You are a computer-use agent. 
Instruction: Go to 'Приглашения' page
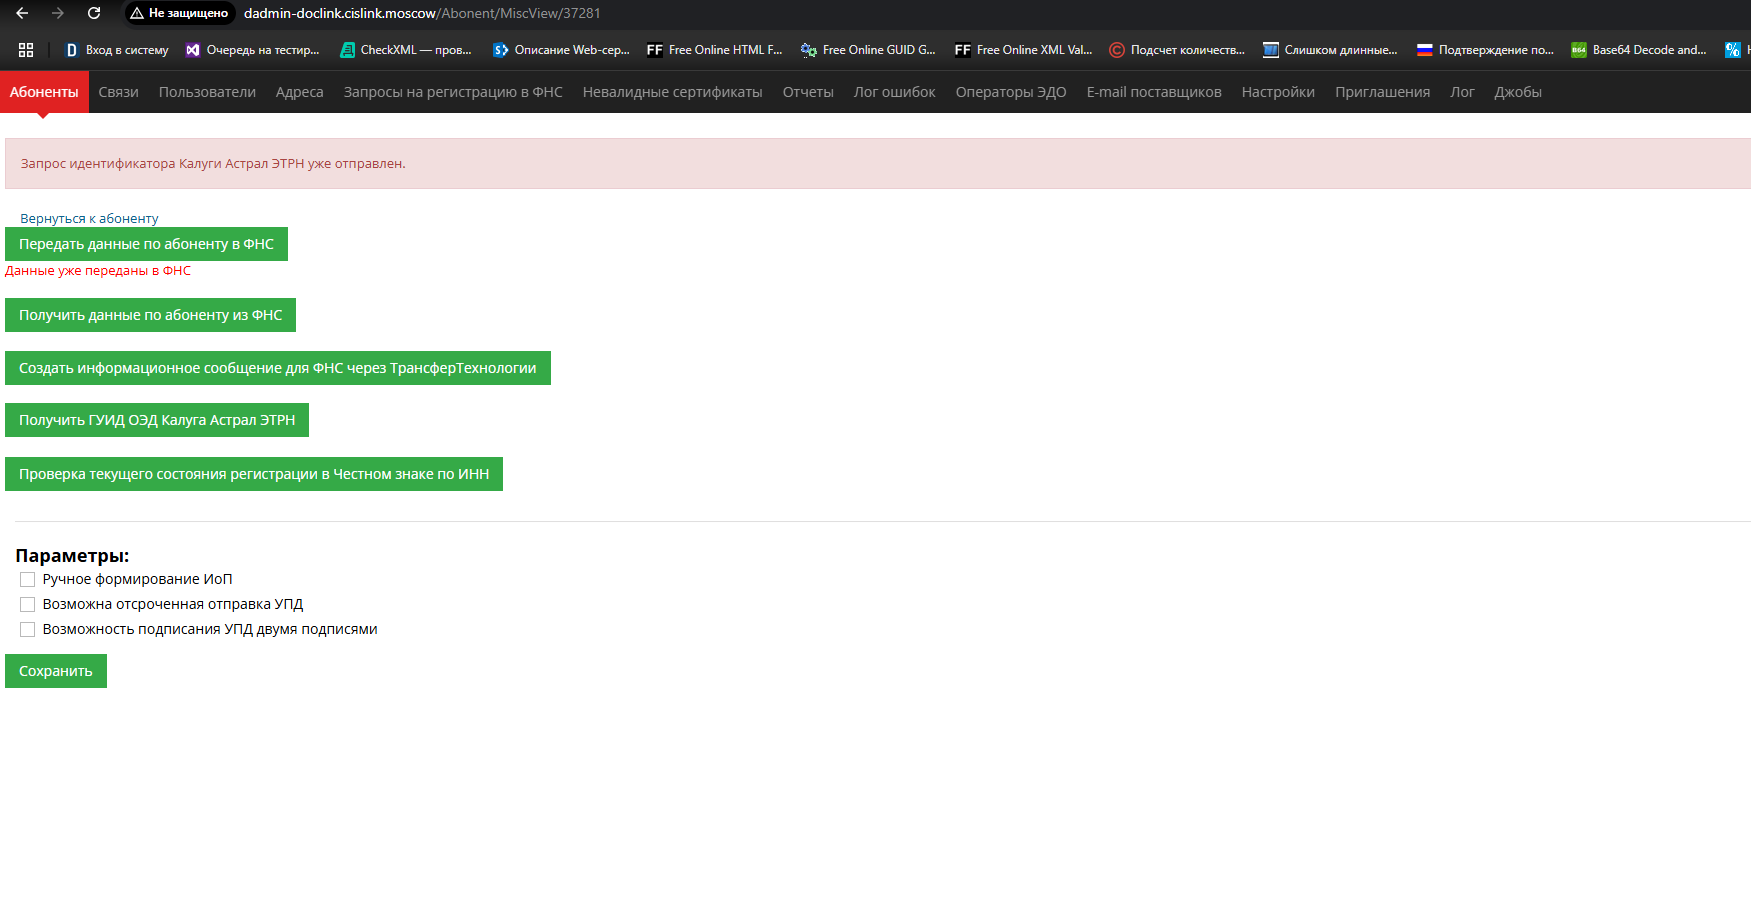[x=1382, y=92]
